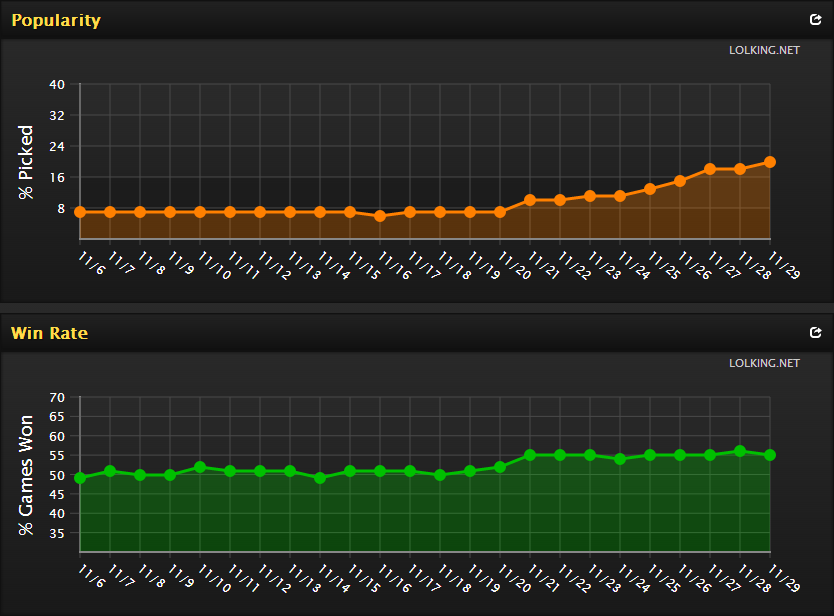Open the LOLKING.NET link on Win Rate chart

tap(764, 363)
